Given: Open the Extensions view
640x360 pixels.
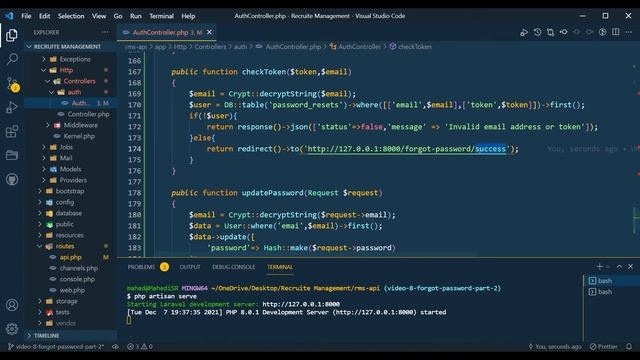Looking at the screenshot, I should (12, 131).
